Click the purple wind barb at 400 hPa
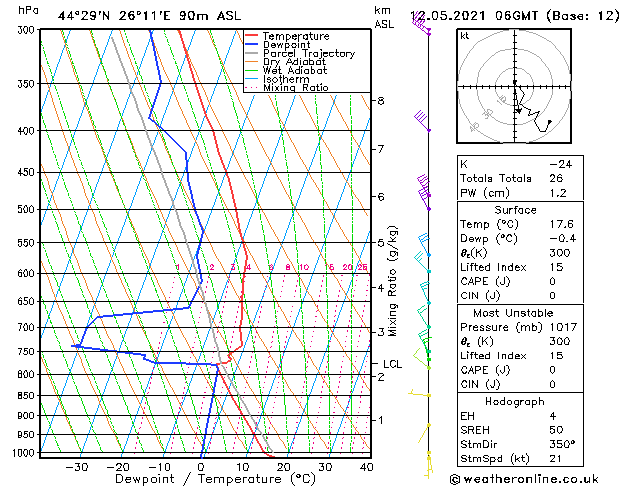The image size is (629, 486). coord(422,121)
